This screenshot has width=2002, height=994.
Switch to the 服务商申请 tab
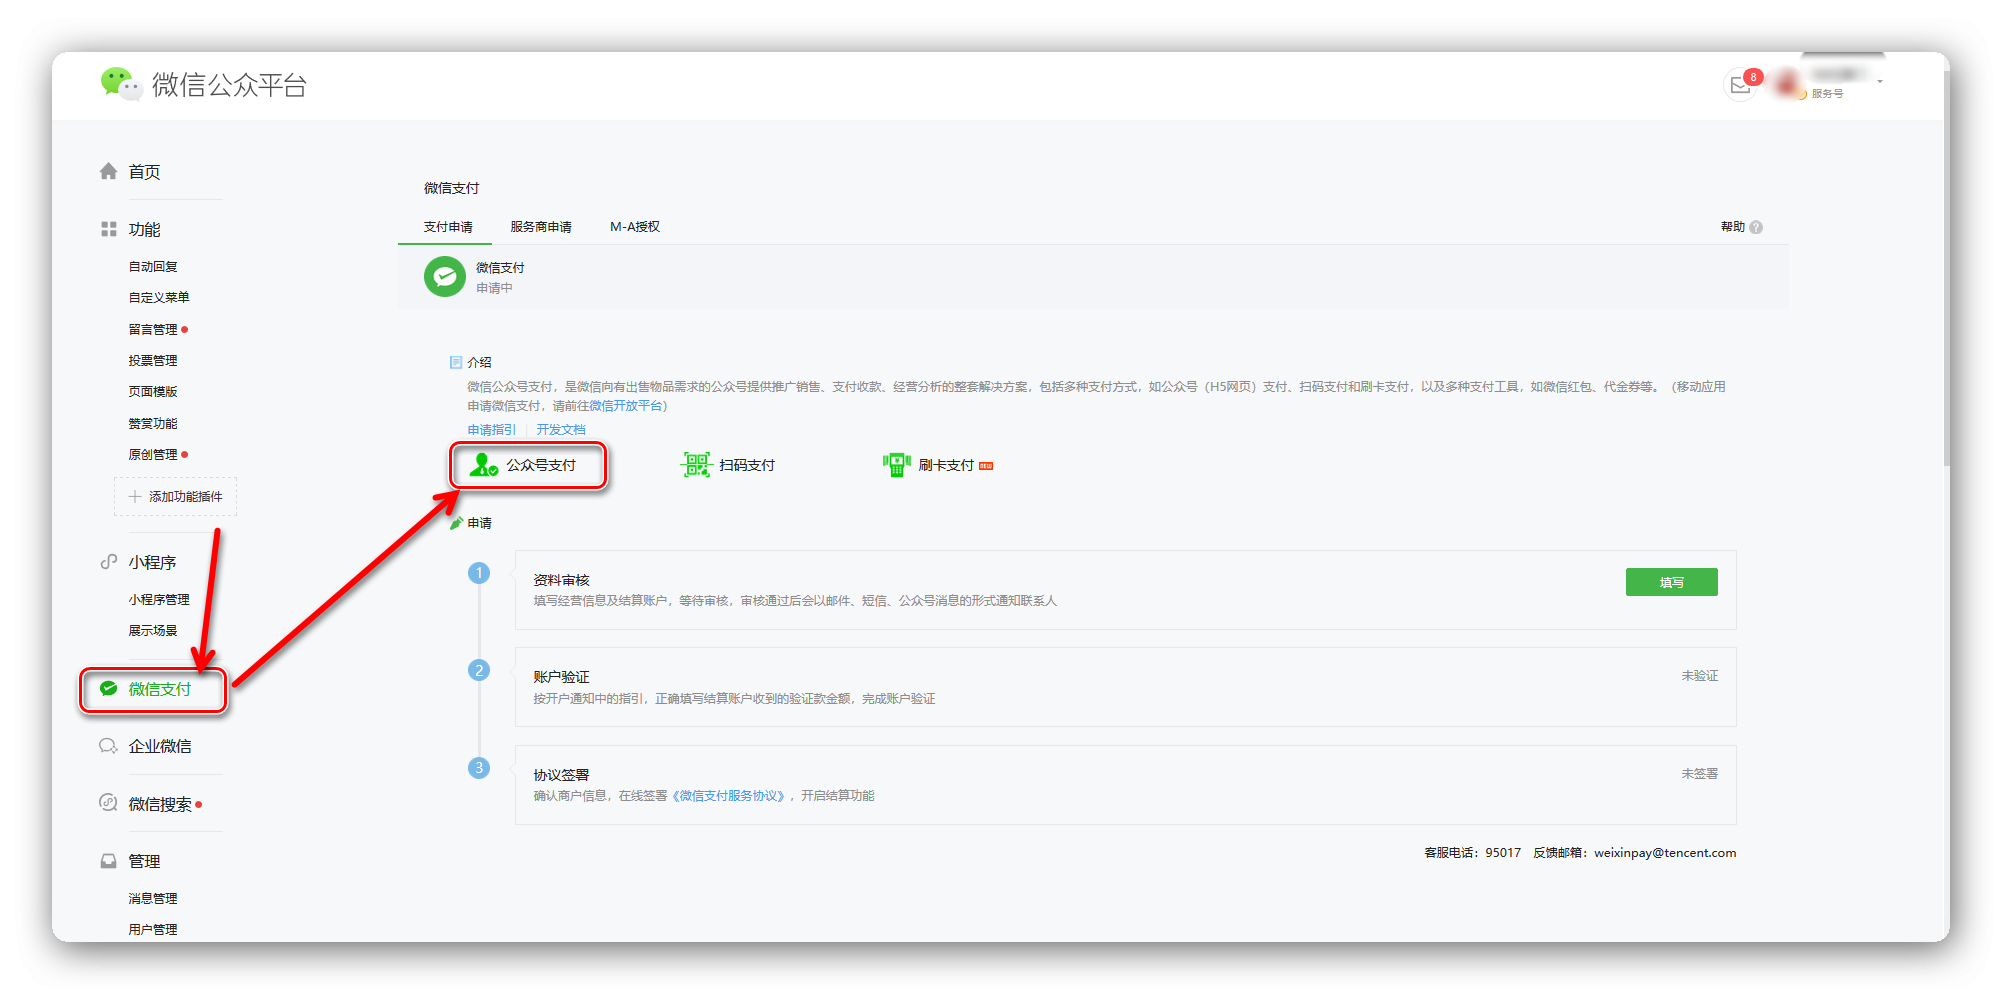pos(541,227)
